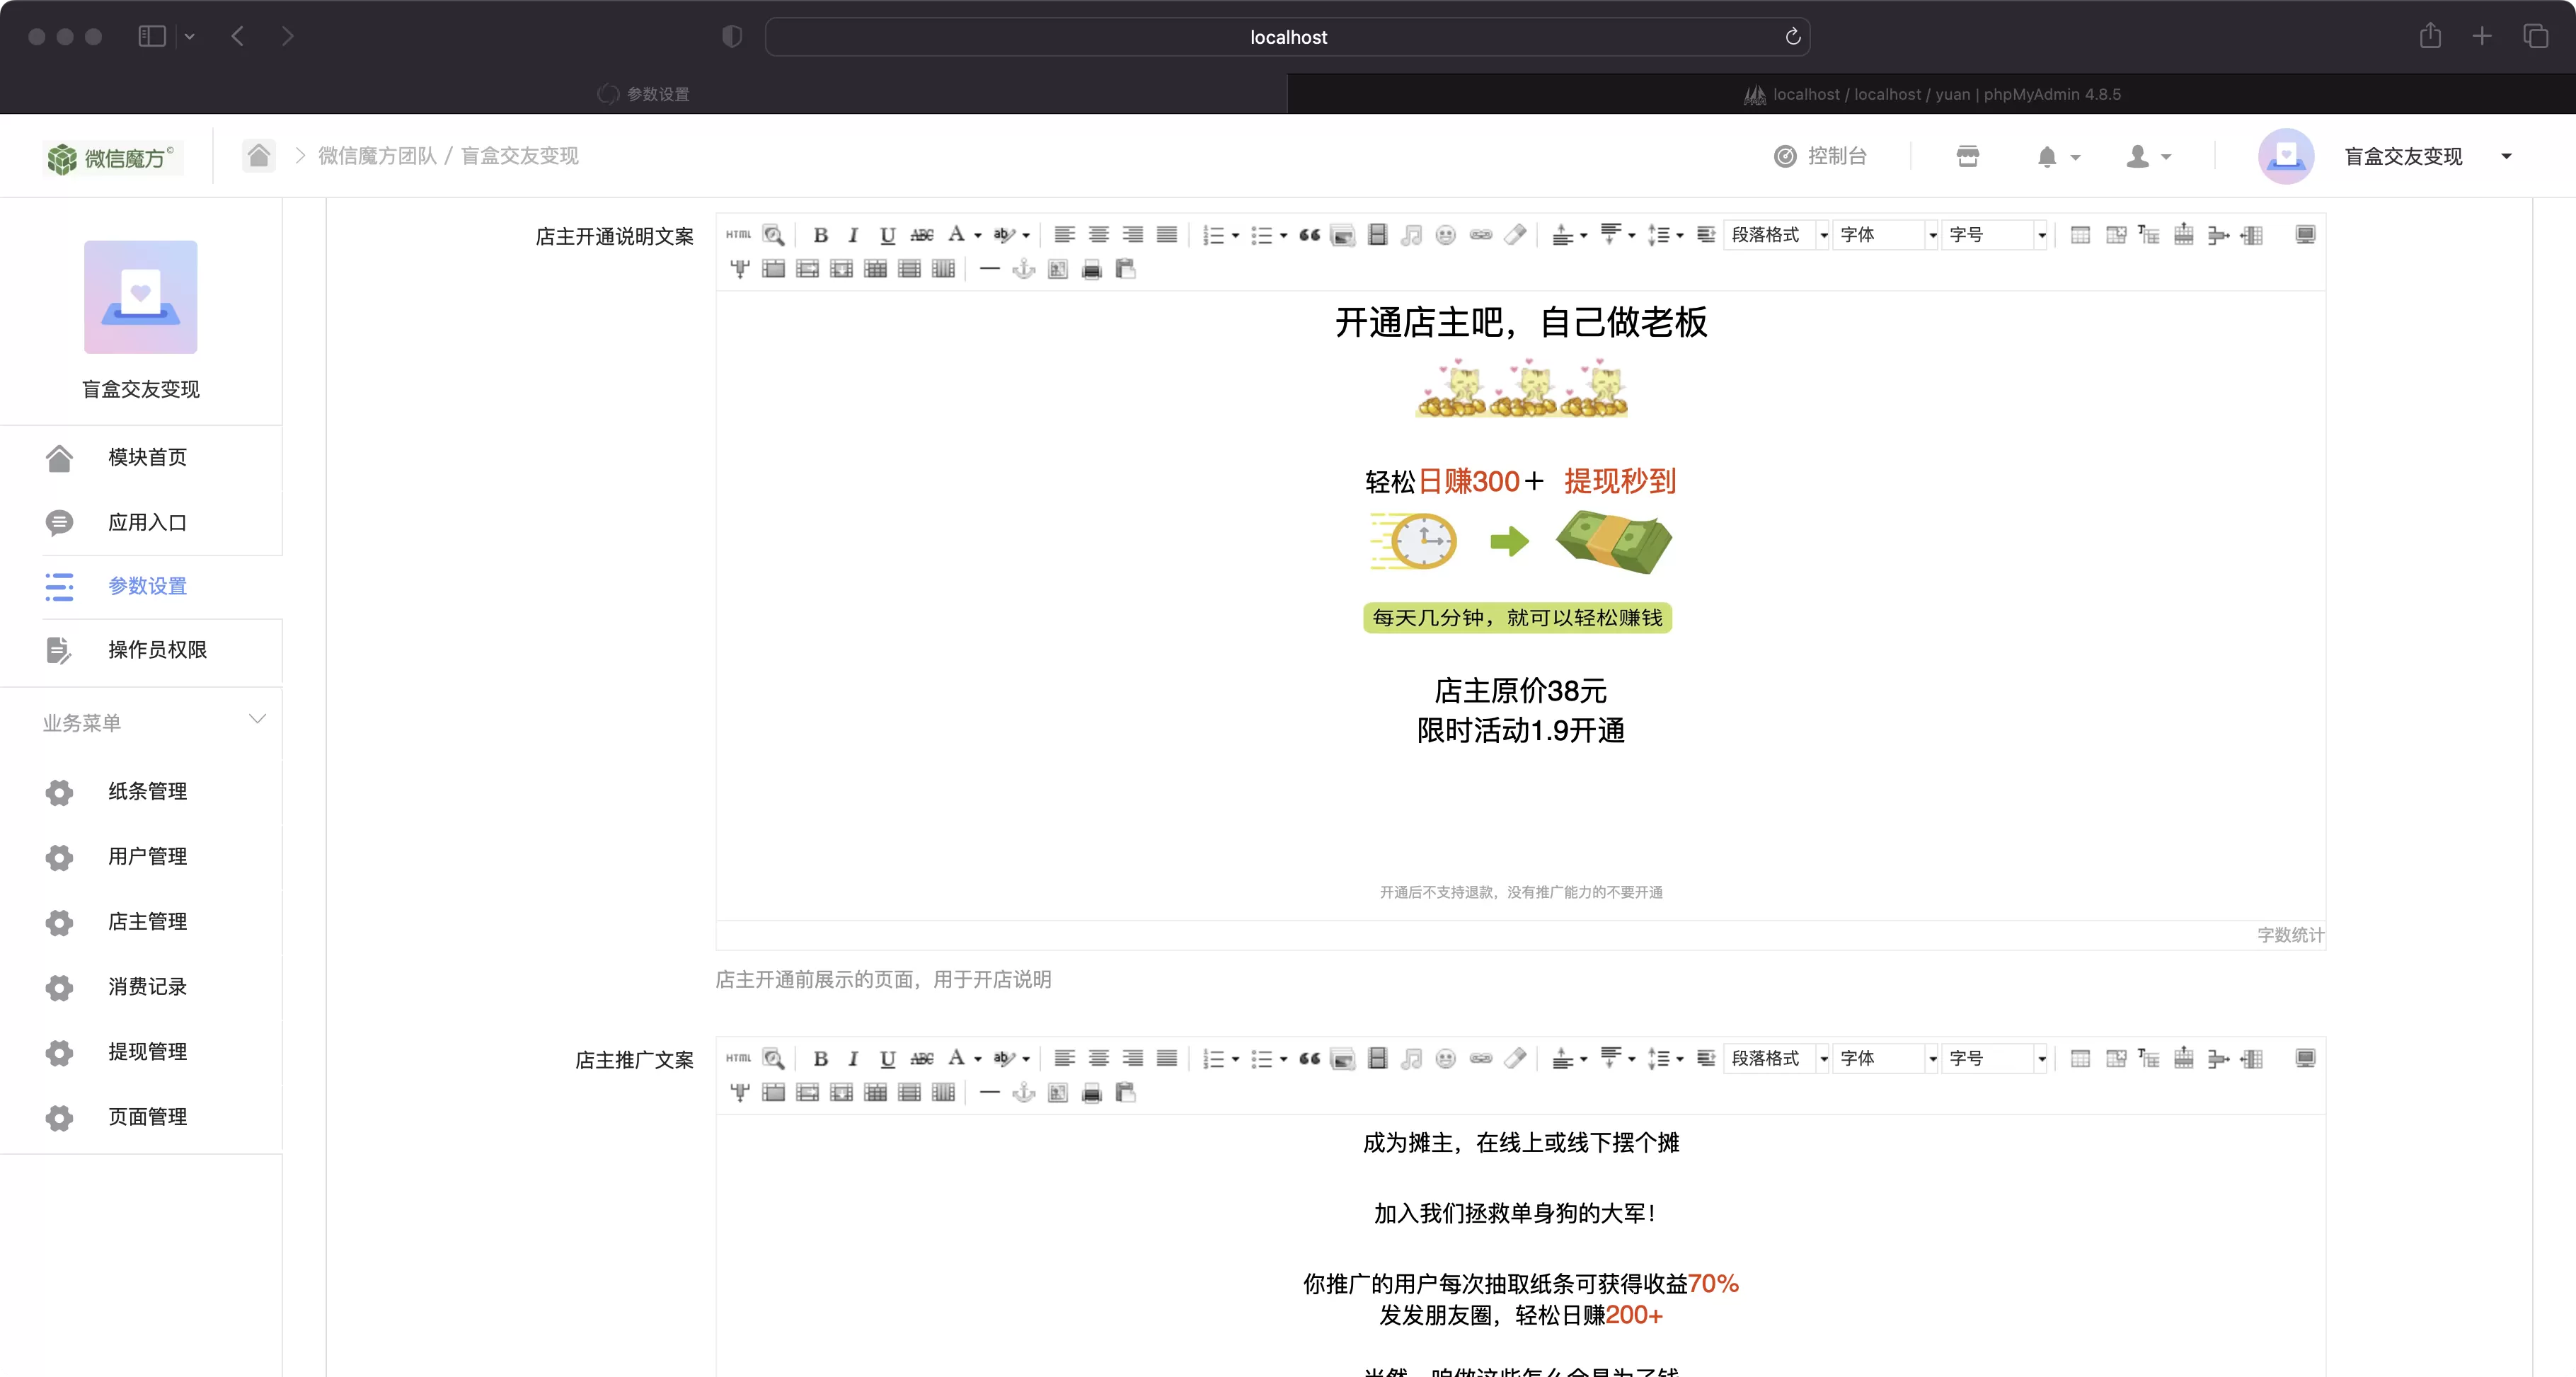The width and height of the screenshot is (2576, 1377).
Task: Click fullscreen monitor icon in 店主开通说明文案 editor
Action: pyautogui.click(x=2305, y=235)
